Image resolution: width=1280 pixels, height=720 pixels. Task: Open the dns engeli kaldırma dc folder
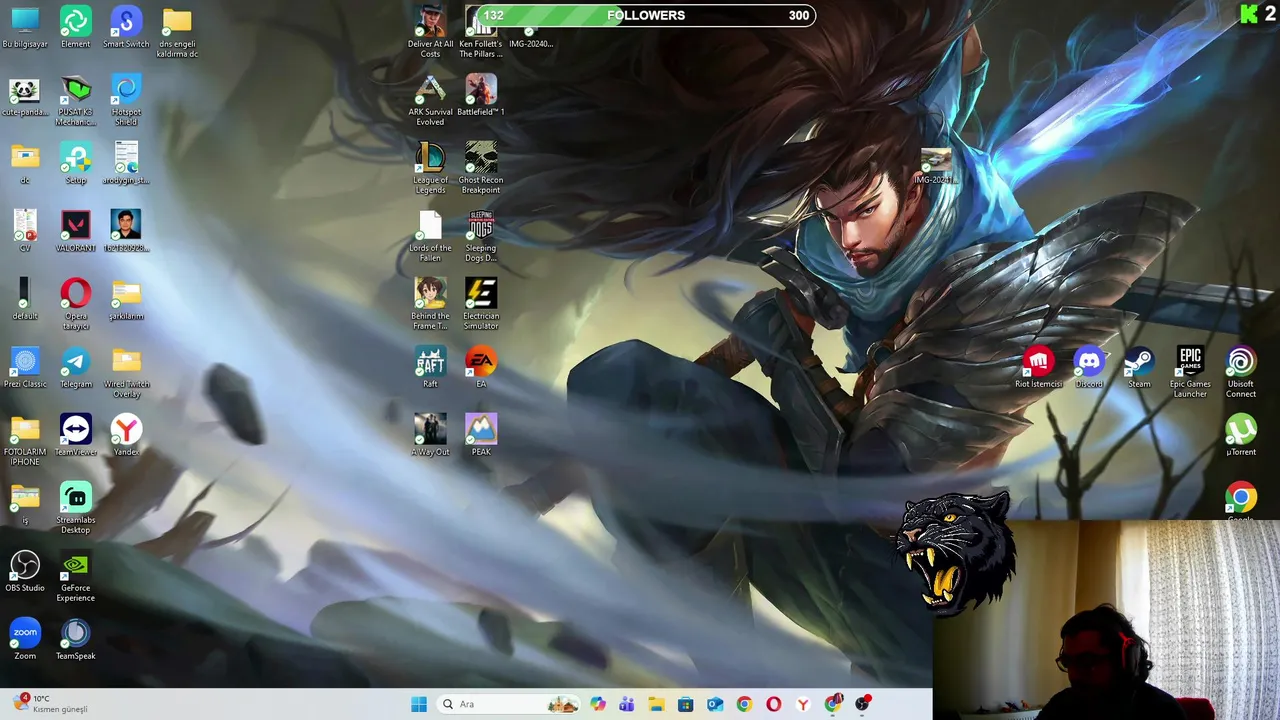coord(177,32)
